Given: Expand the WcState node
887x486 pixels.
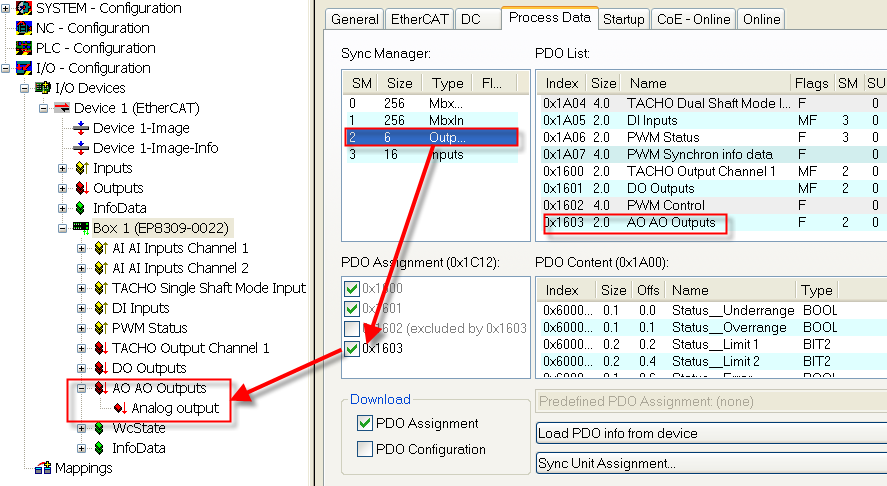Looking at the screenshot, I should 81,428.
